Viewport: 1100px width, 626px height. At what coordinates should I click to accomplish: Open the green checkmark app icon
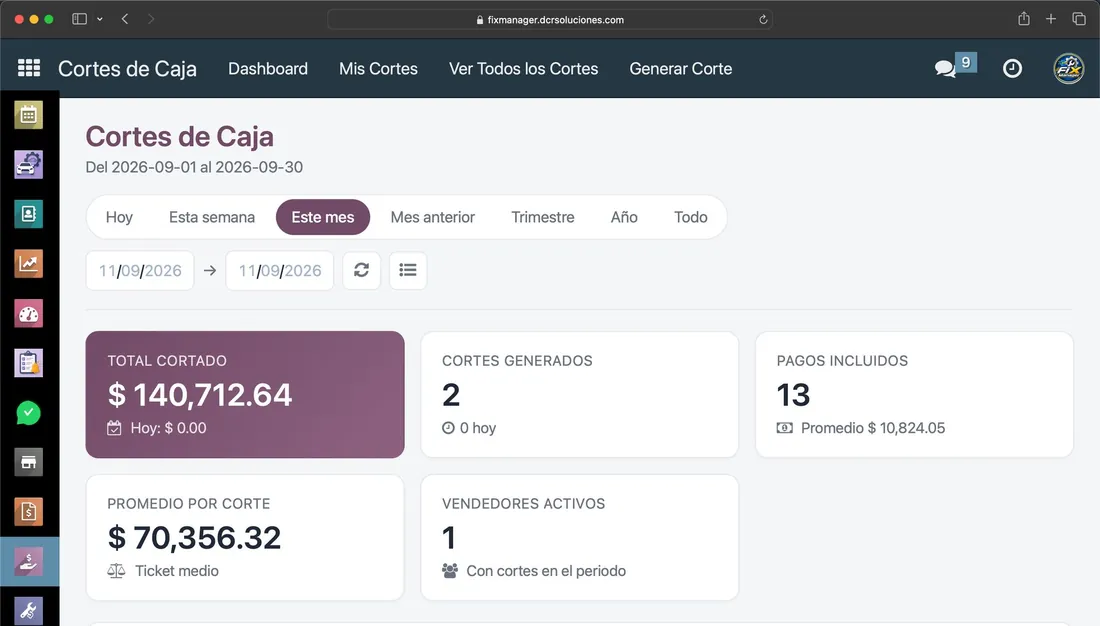[x=29, y=413]
